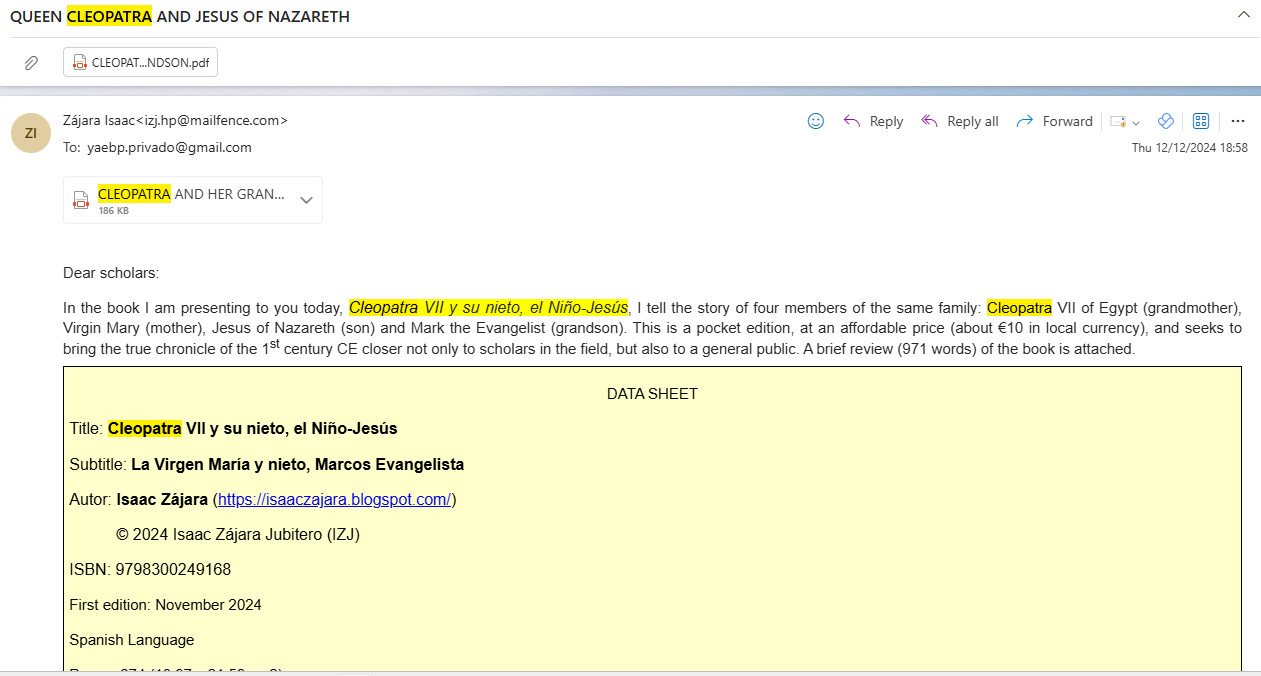This screenshot has width=1261, height=676.
Task: Click PDF file icon in attachment card
Action: click(x=81, y=199)
